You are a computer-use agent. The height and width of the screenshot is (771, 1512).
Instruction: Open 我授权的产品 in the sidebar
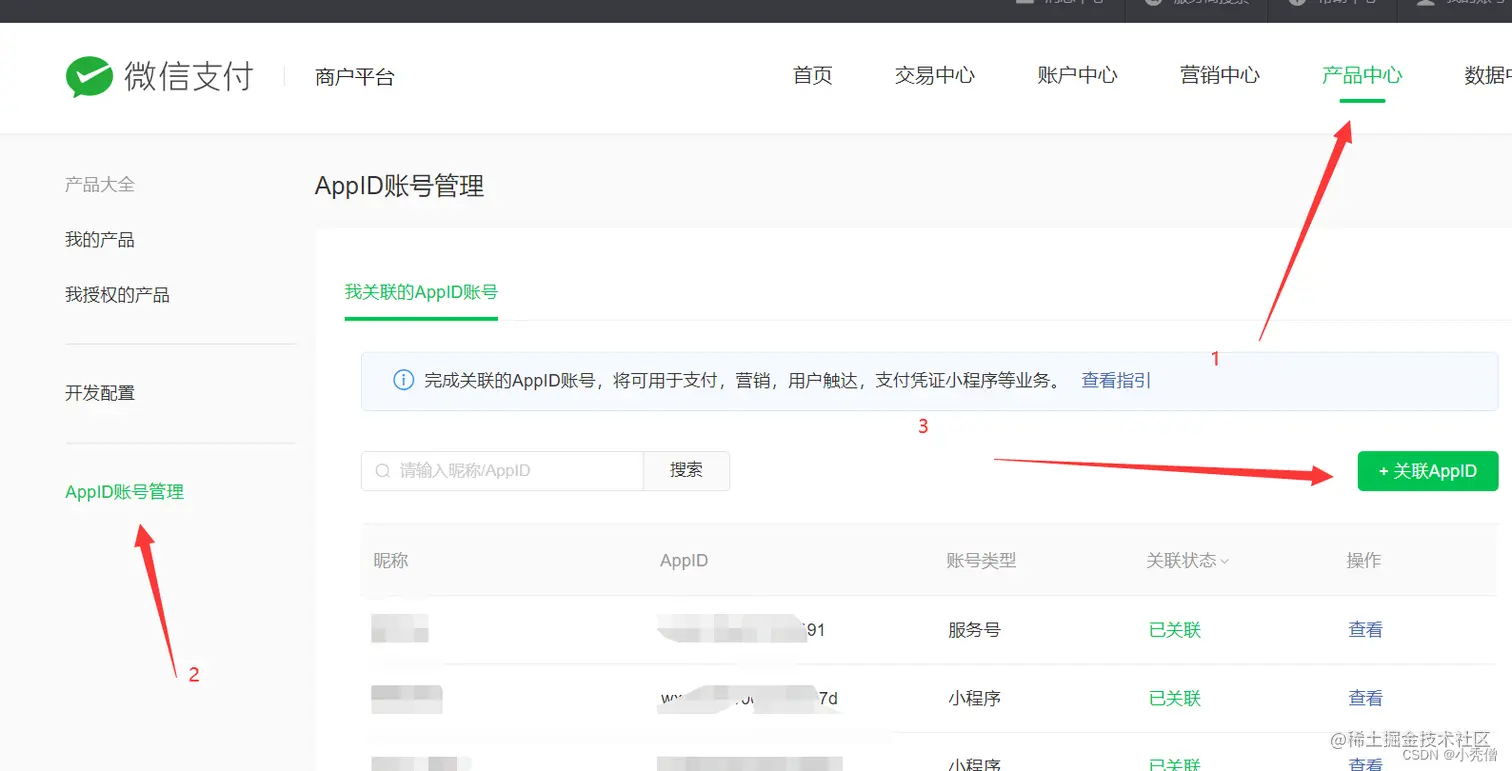117,295
